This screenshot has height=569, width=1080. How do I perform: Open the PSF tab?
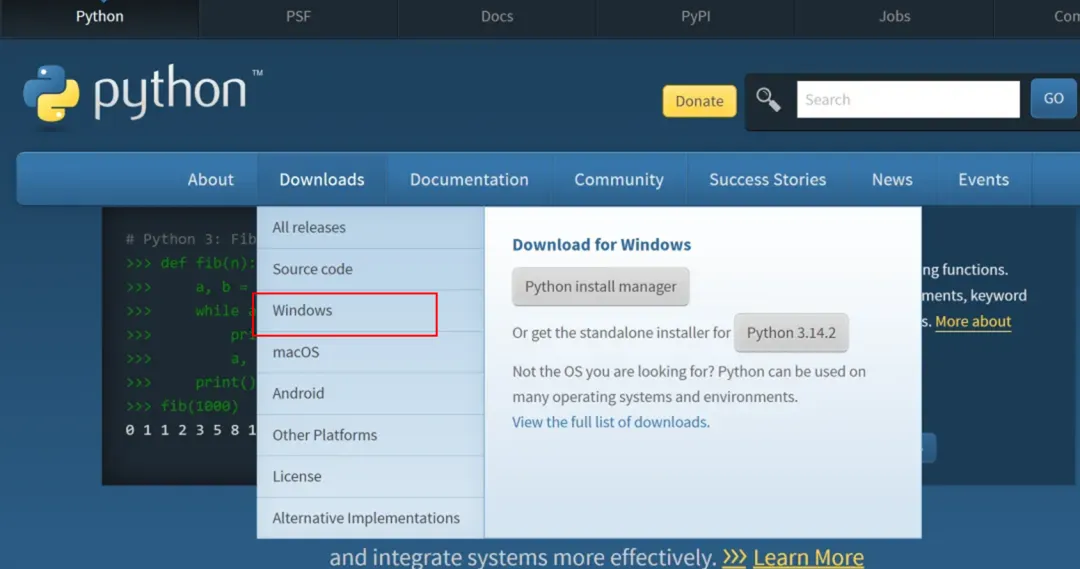[298, 17]
